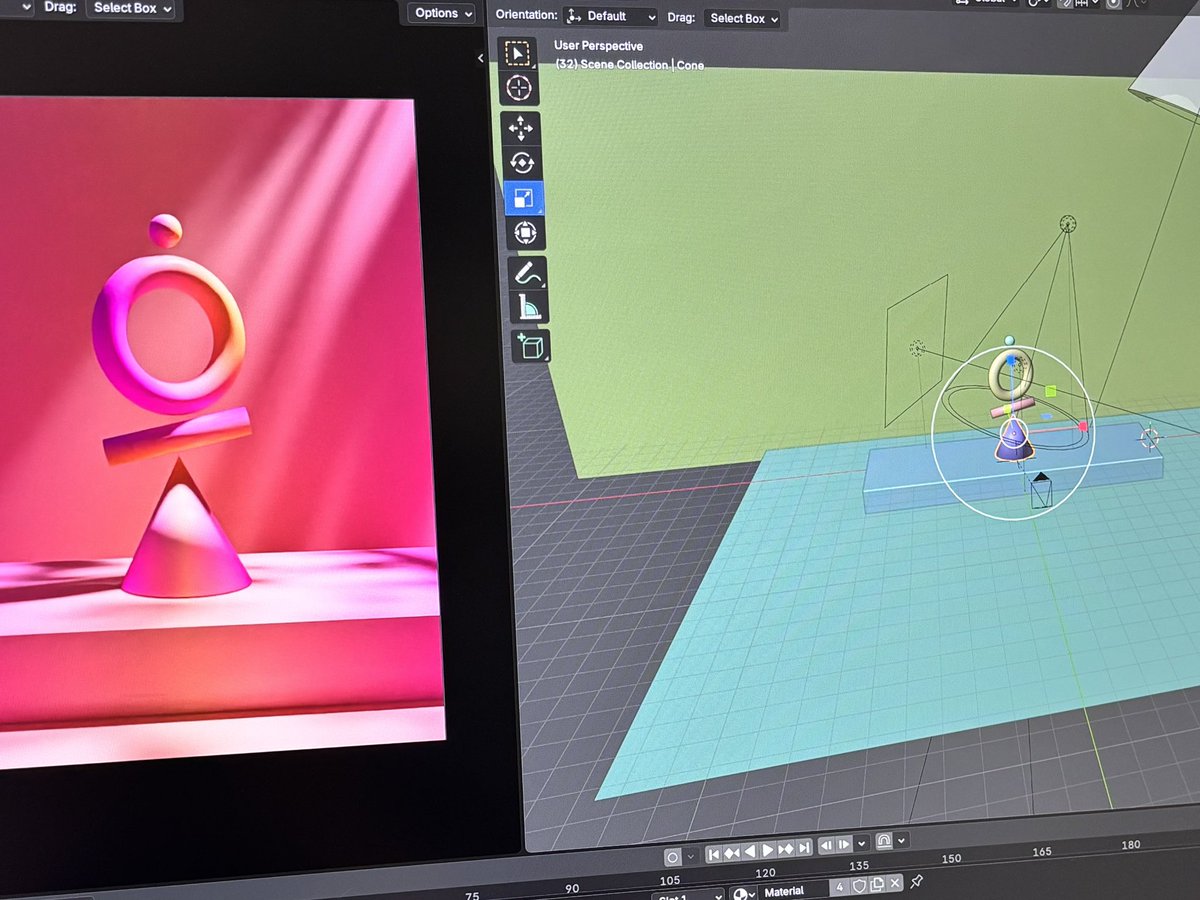
Task: Play the animation in reverse
Action: pos(749,851)
